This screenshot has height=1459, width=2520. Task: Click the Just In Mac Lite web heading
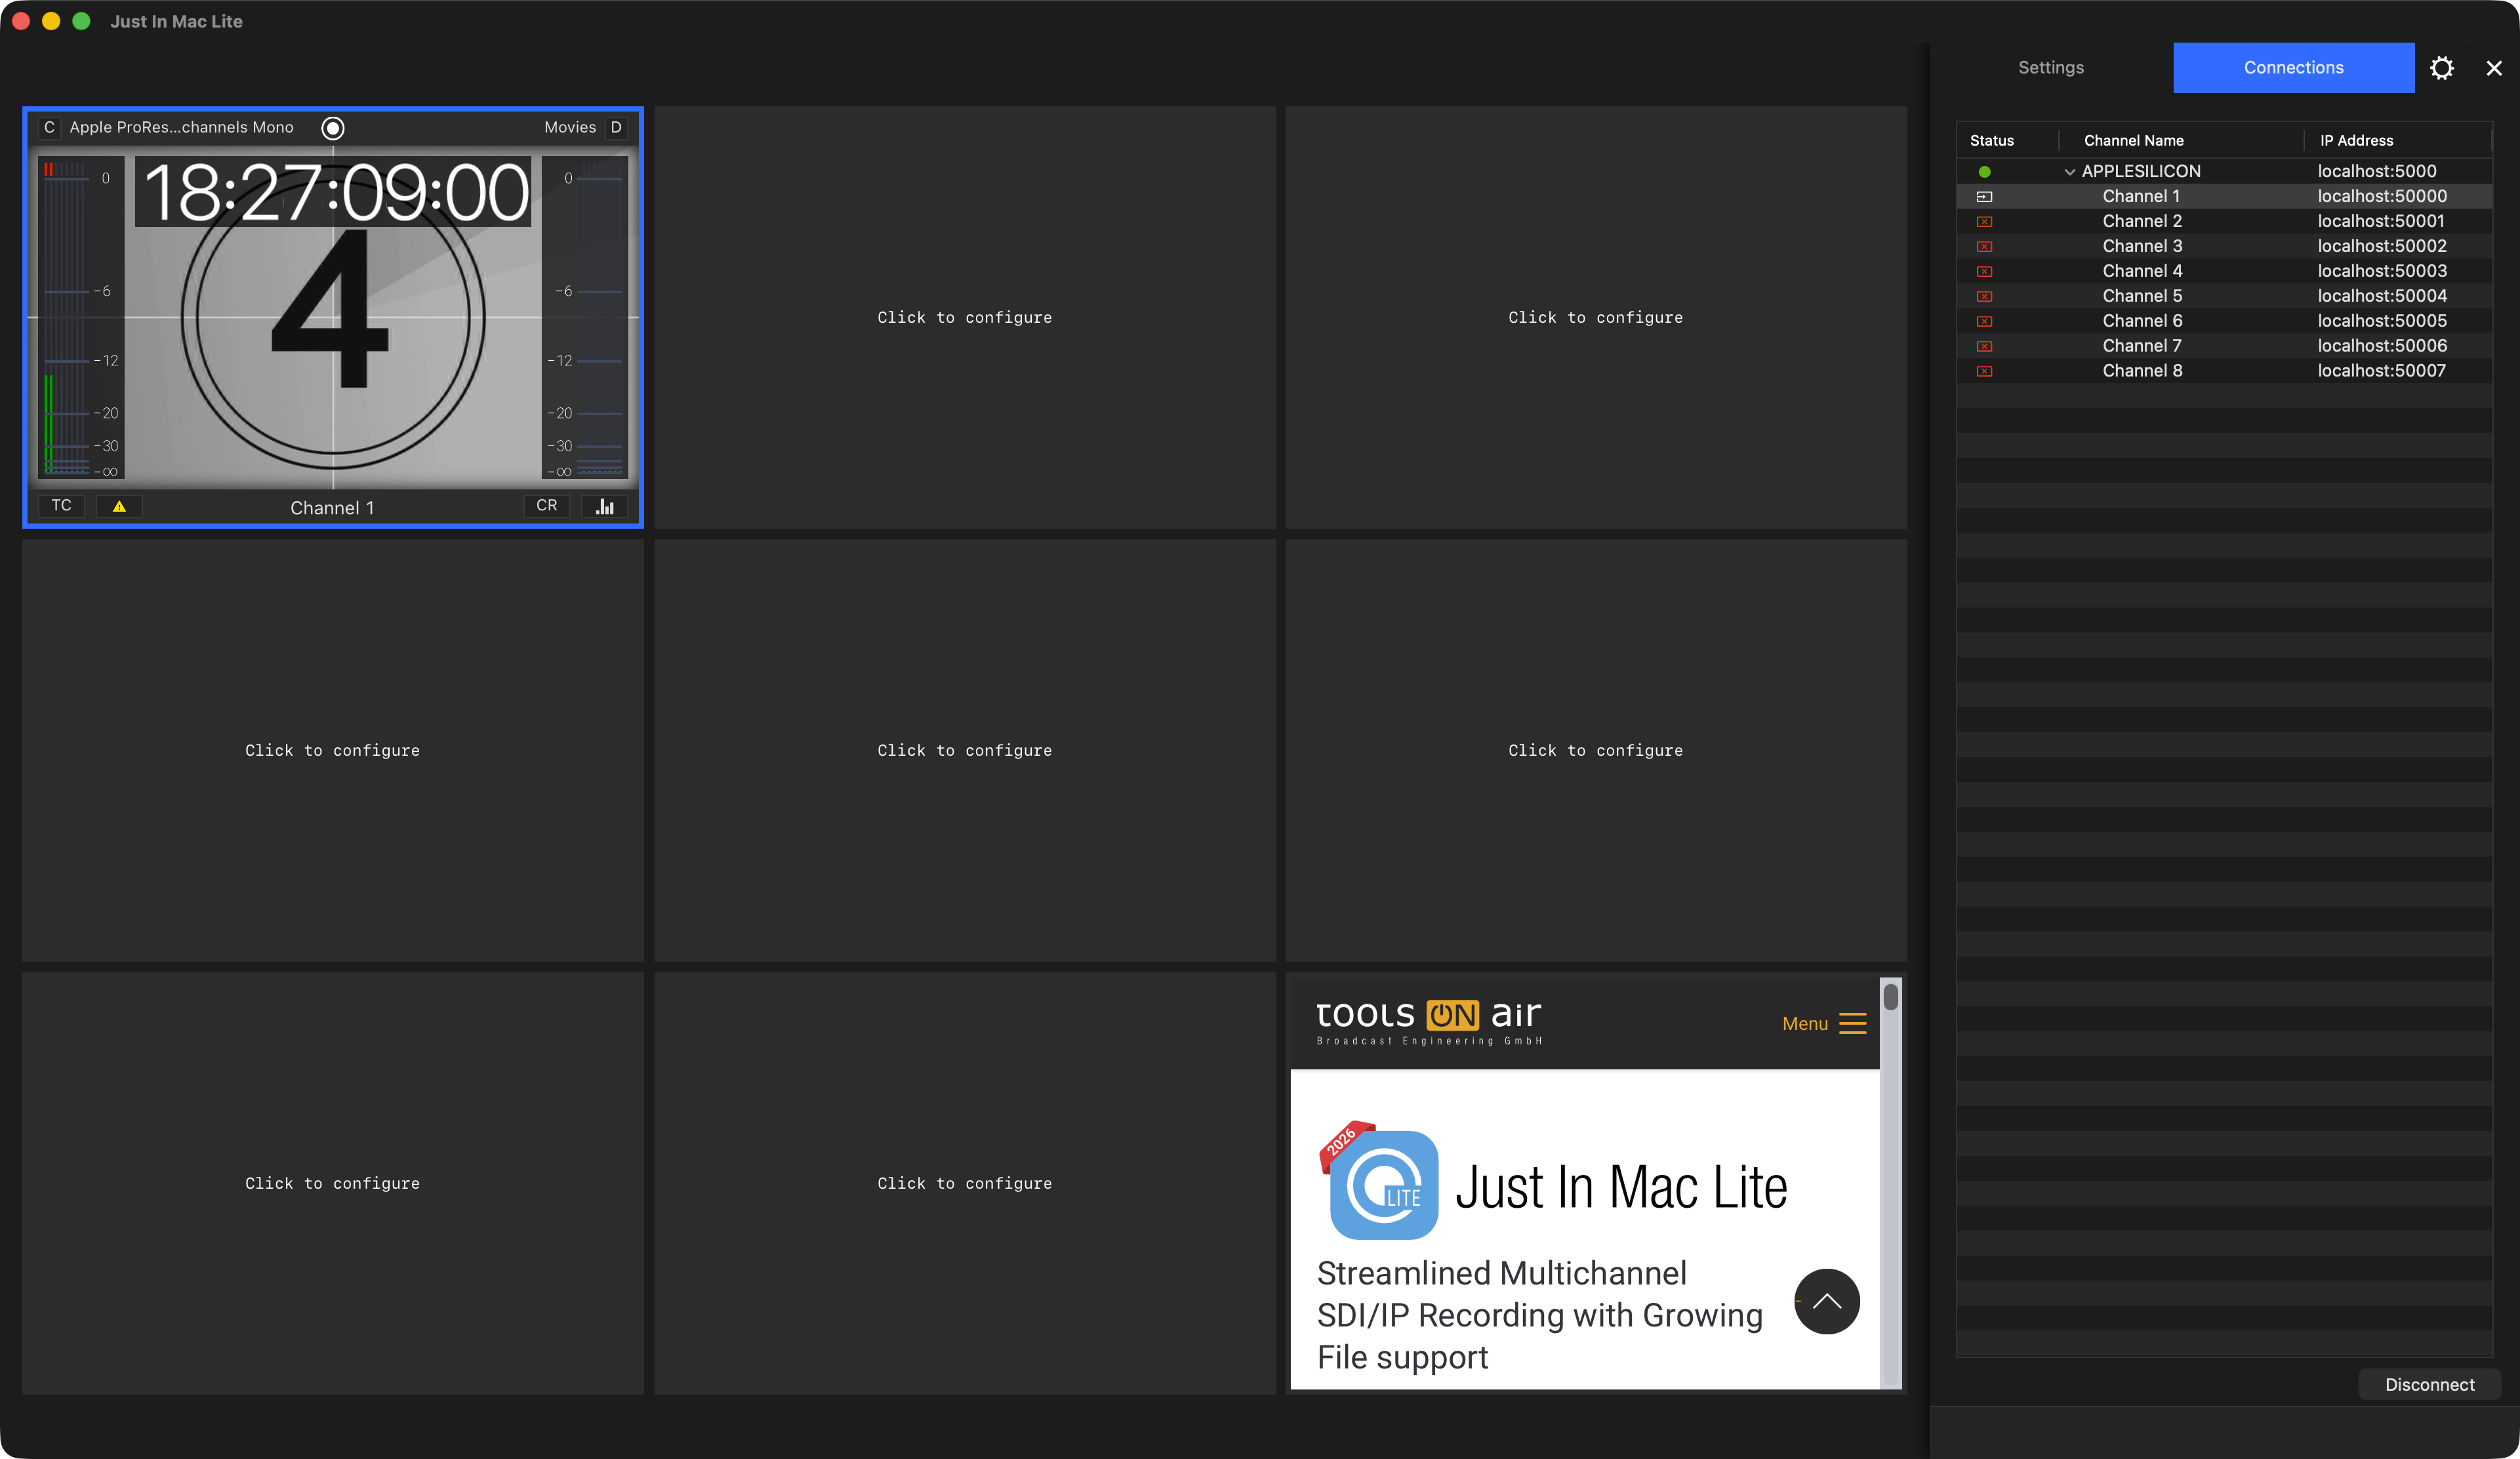point(1621,1188)
